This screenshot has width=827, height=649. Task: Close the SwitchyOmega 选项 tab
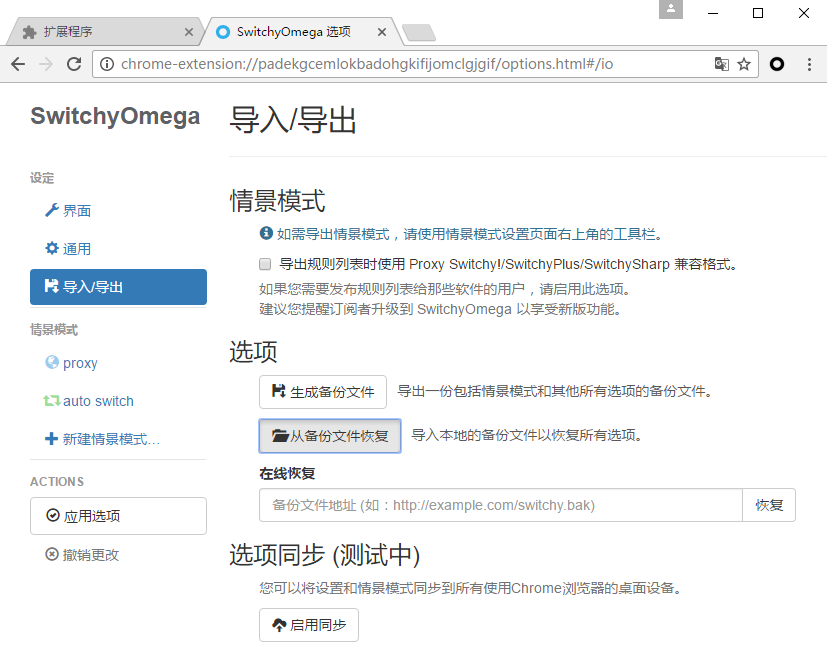tap(382, 32)
